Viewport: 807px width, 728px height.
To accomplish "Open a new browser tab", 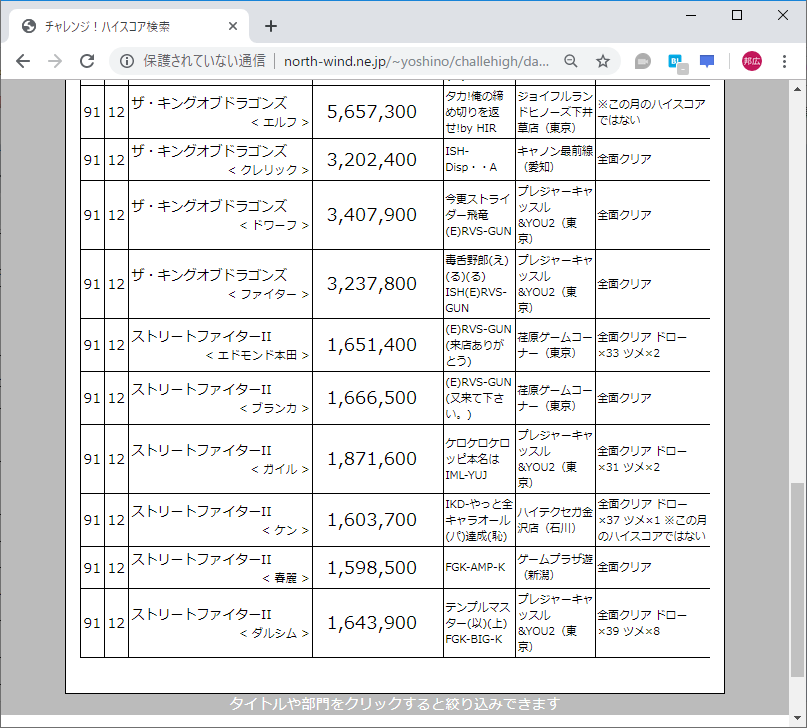I will [x=271, y=26].
